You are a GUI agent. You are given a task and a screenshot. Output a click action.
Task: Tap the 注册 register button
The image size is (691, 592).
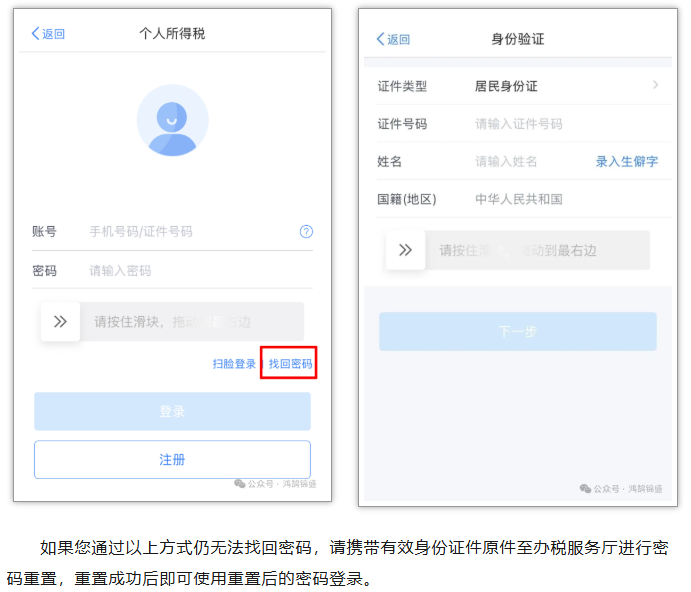coord(172,460)
